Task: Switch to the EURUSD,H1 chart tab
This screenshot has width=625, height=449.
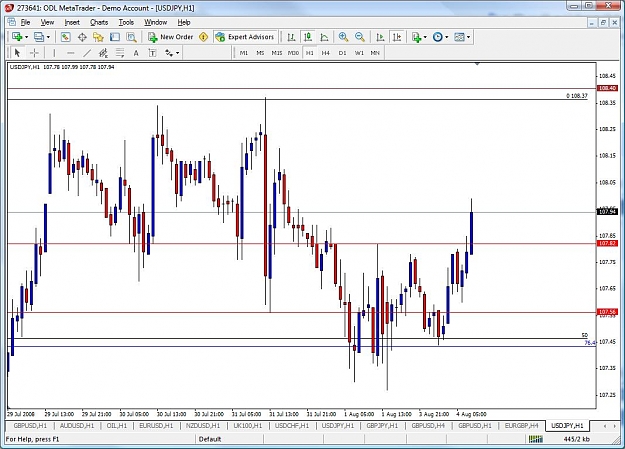Action: click(x=156, y=425)
